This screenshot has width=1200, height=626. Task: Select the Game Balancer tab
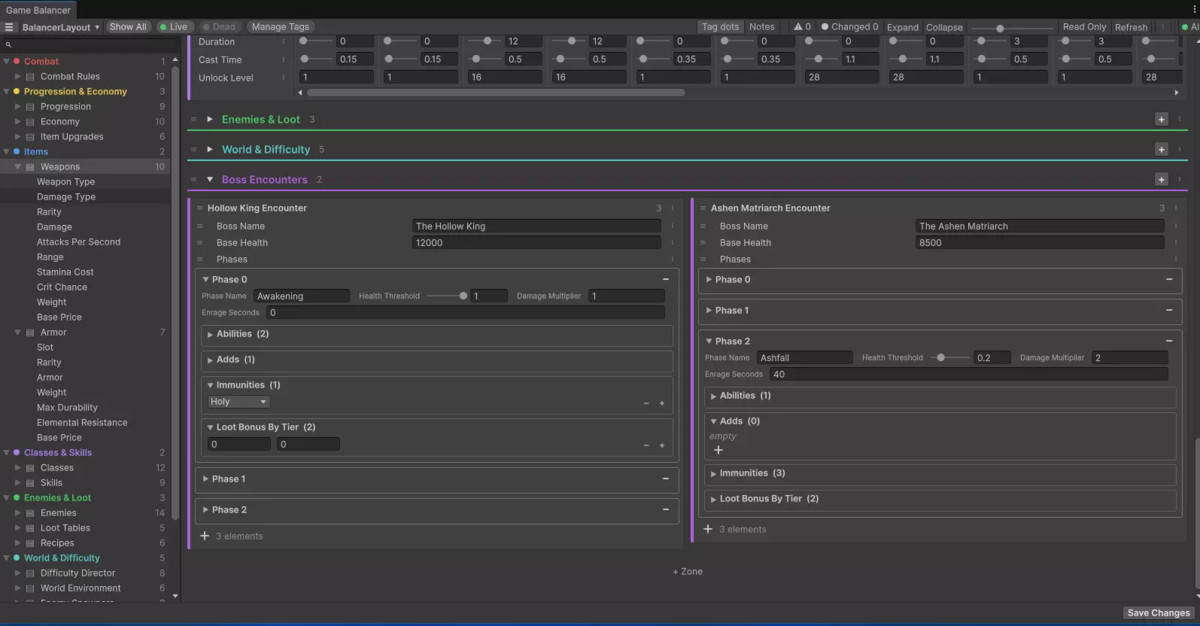tap(38, 9)
